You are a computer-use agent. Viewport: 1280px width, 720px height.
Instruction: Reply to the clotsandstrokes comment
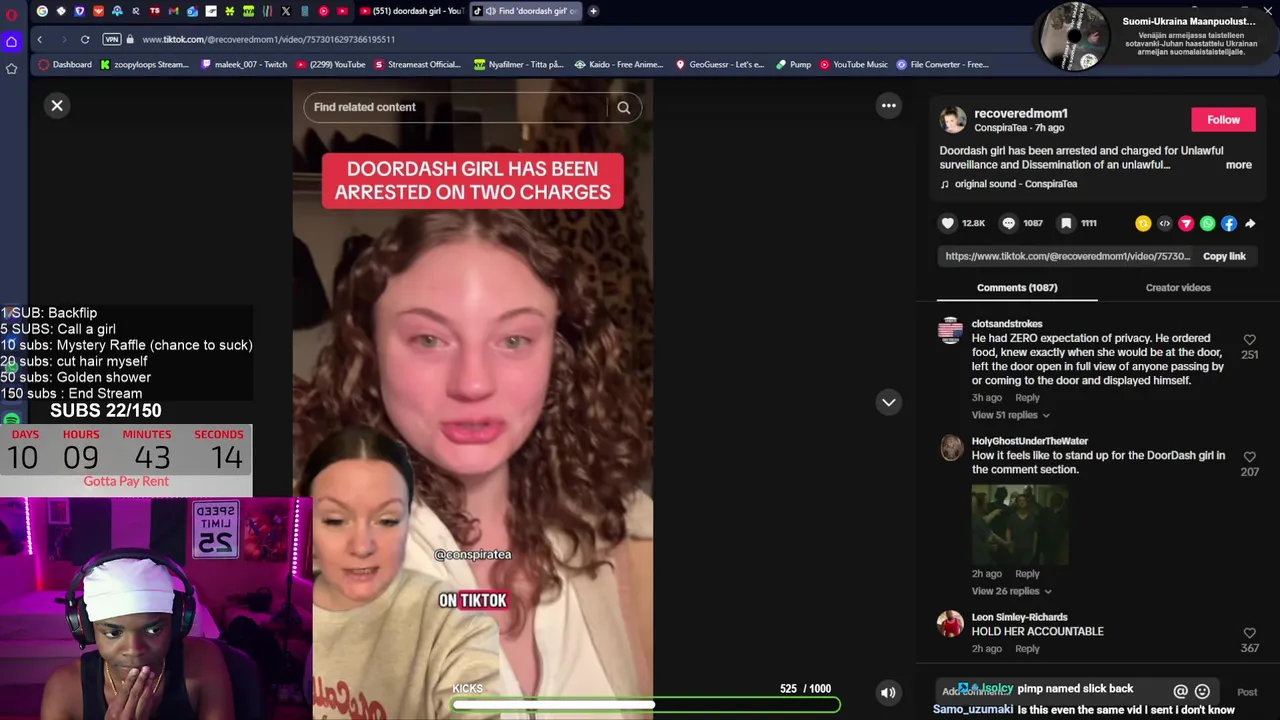tap(1027, 398)
